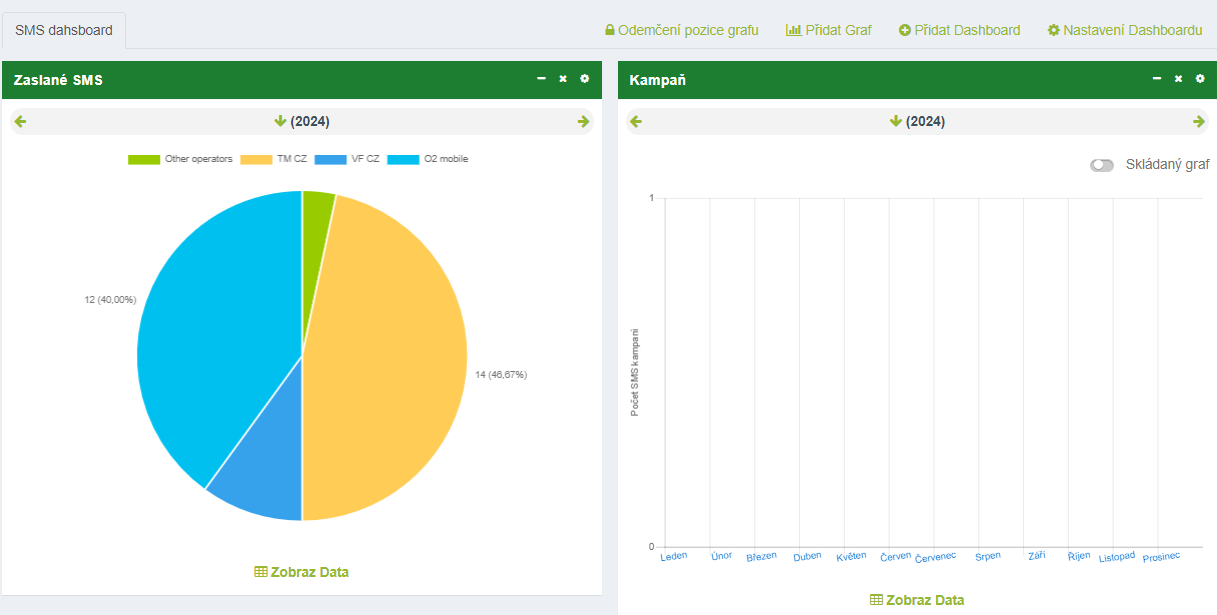Collapse the Kampaň panel with minus icon
1217x615 pixels.
pyautogui.click(x=1157, y=79)
